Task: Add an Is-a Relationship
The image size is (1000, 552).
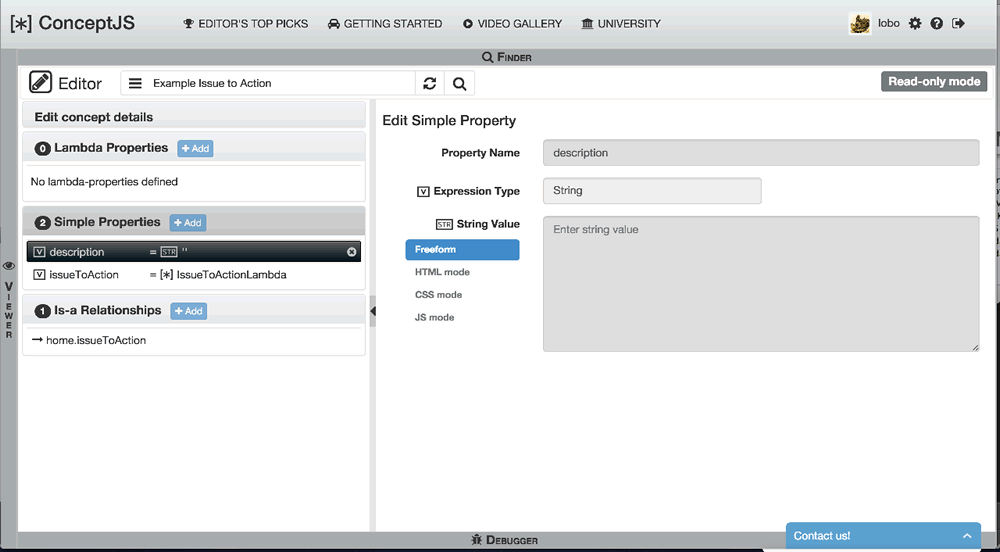Action: 189,311
